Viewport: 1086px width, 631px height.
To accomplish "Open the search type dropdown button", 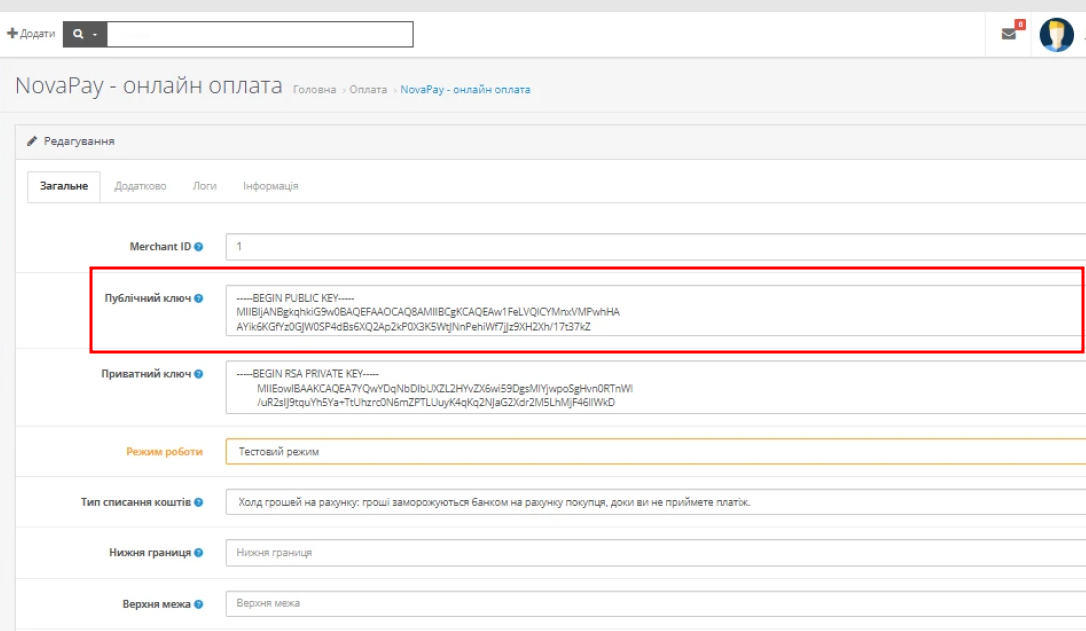I will [x=85, y=34].
